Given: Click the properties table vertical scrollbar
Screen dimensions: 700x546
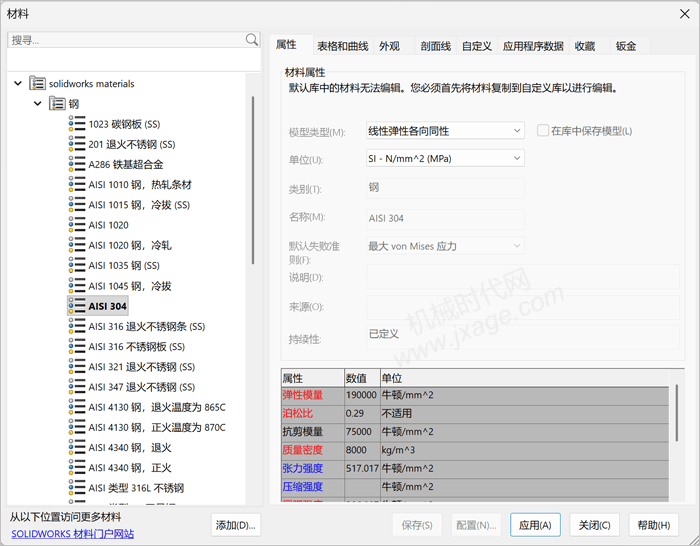Looking at the screenshot, I should [x=677, y=413].
